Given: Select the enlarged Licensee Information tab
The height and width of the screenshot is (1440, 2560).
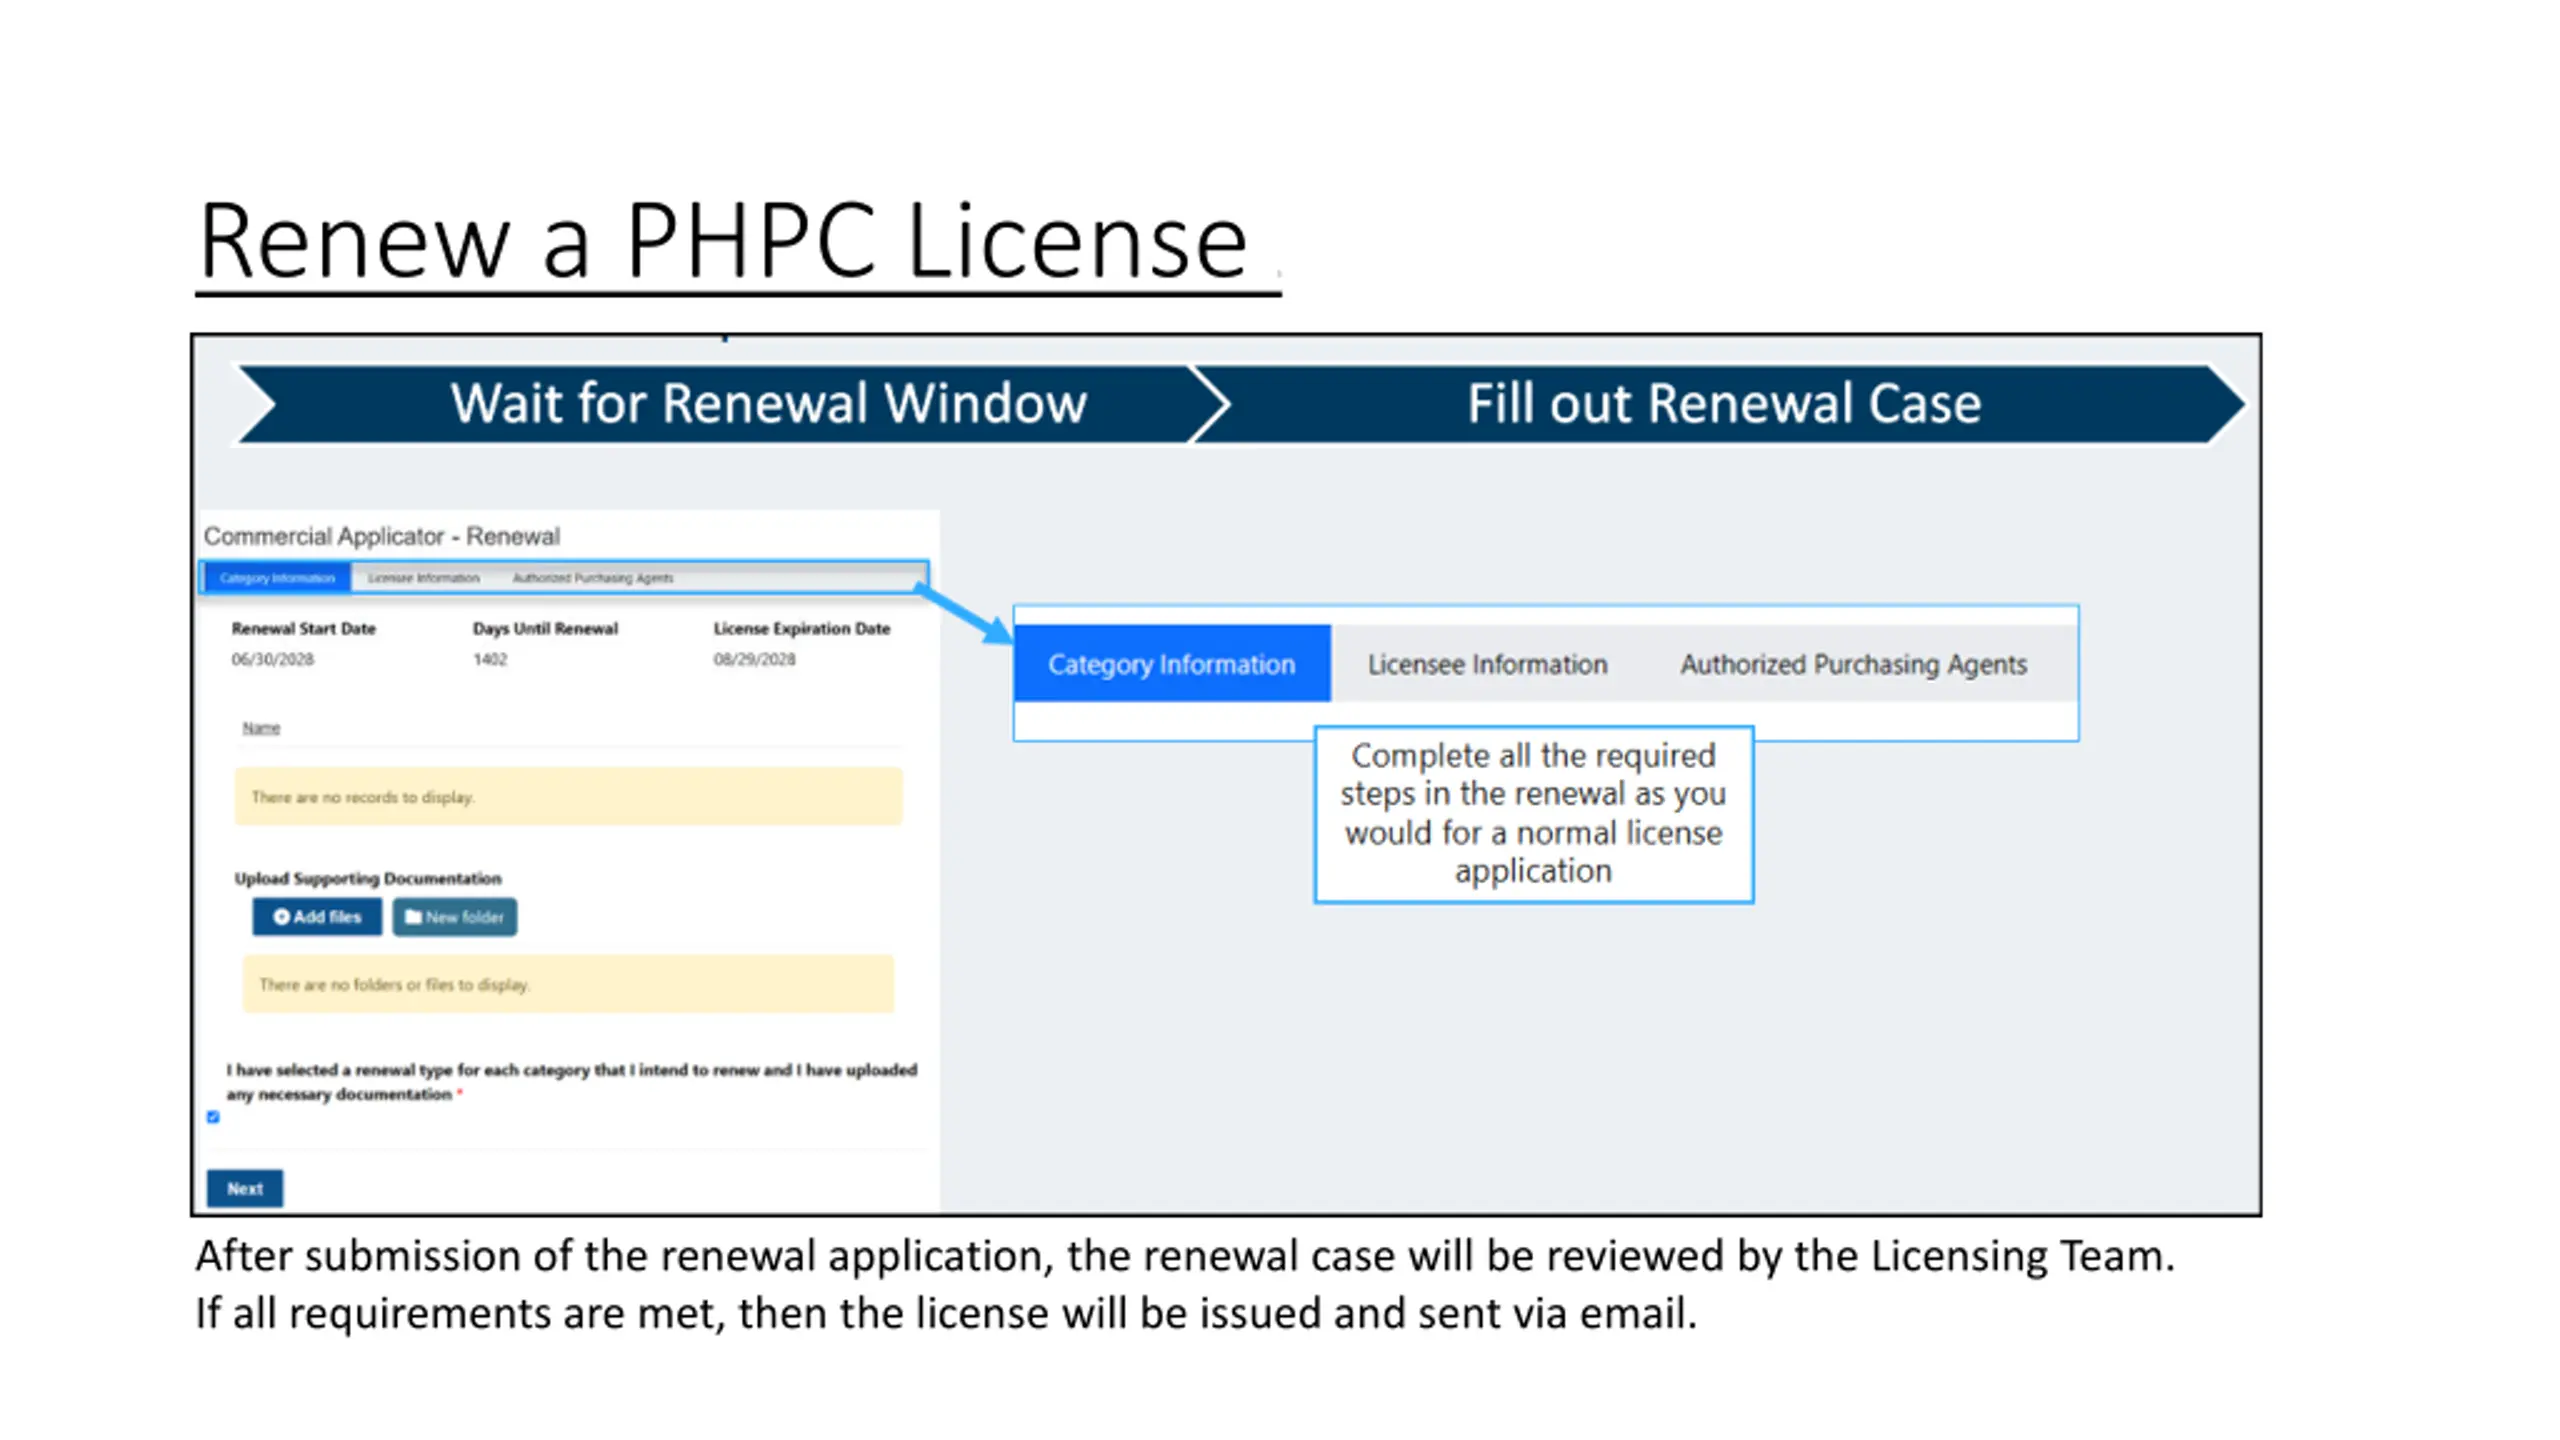Looking at the screenshot, I should coord(1487,664).
